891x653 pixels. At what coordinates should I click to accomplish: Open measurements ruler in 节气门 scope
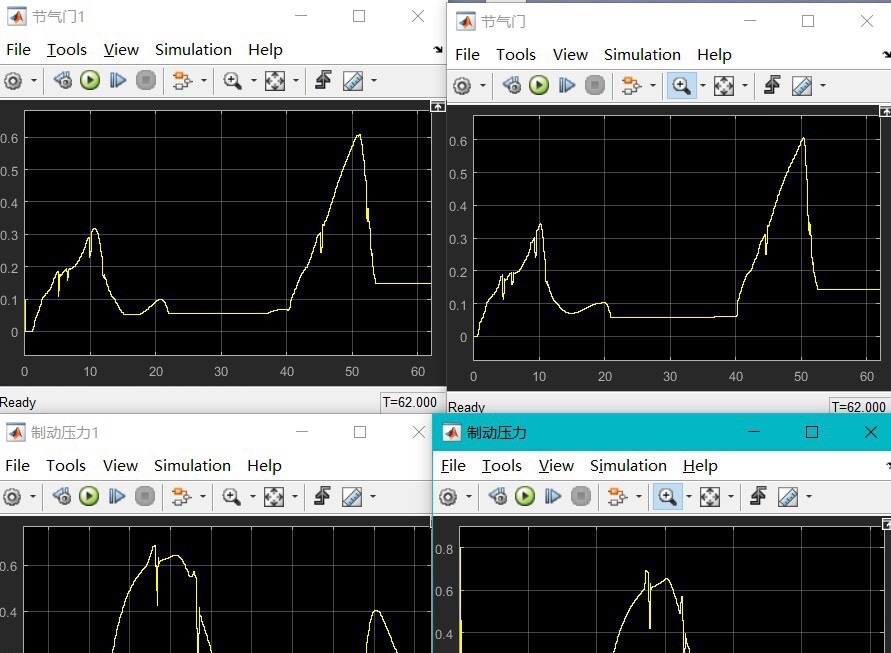coord(802,86)
